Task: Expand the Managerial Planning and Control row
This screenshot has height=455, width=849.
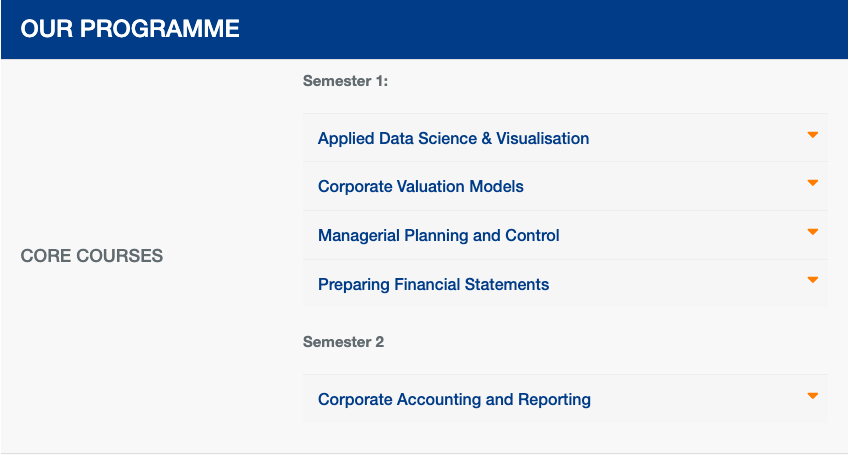Action: (x=565, y=235)
